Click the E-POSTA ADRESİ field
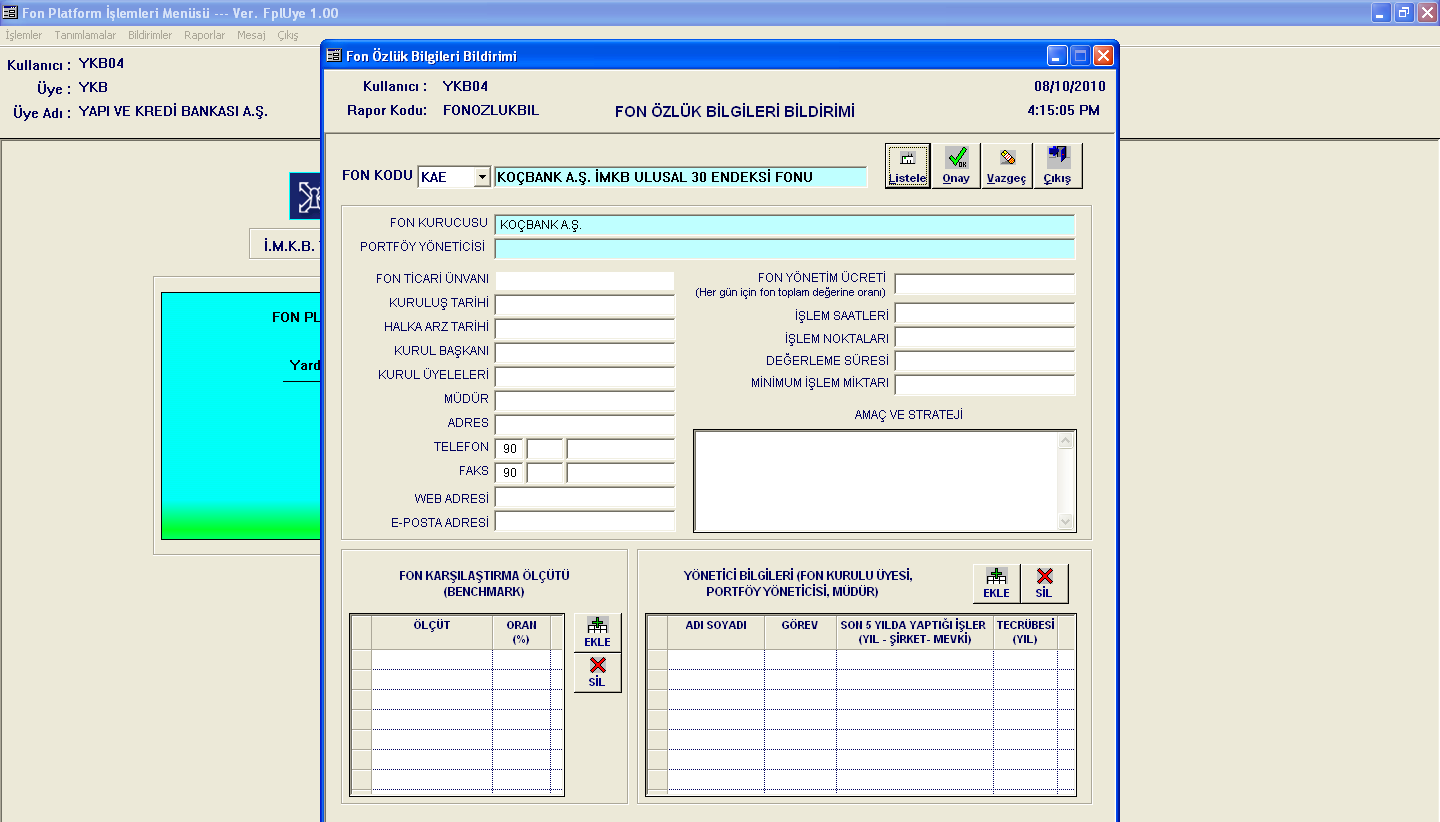Image resolution: width=1440 pixels, height=822 pixels. tap(585, 521)
